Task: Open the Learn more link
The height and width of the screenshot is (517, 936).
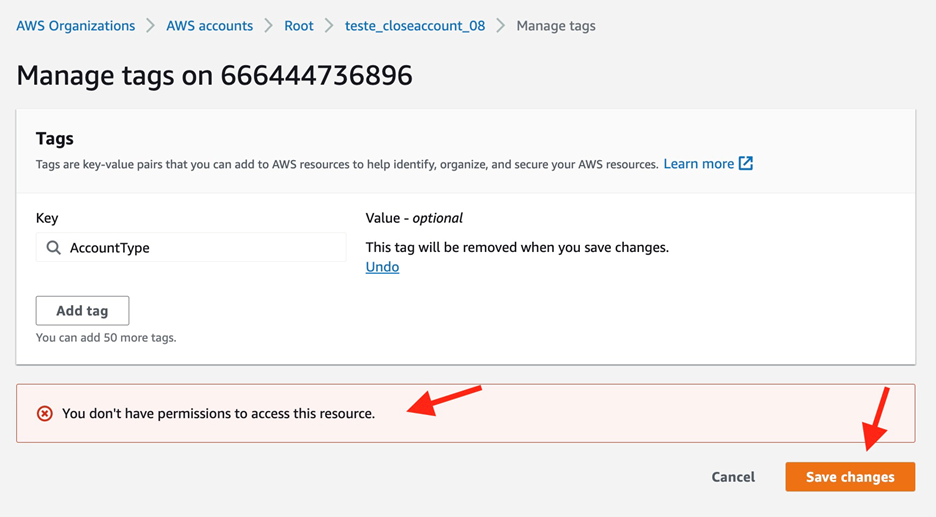Action: pos(698,164)
